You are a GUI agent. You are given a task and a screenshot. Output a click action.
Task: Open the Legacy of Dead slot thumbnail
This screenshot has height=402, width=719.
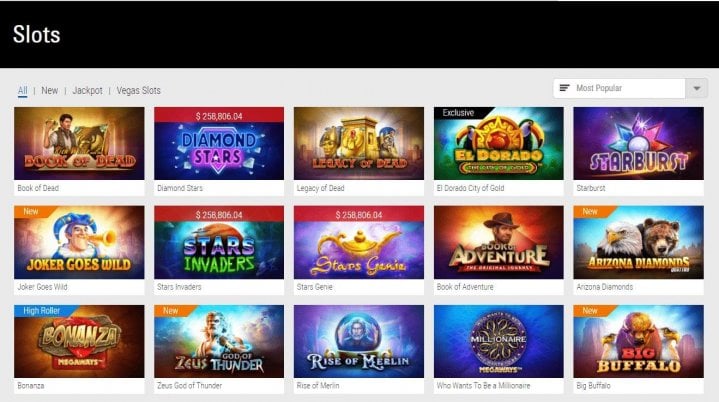click(359, 143)
